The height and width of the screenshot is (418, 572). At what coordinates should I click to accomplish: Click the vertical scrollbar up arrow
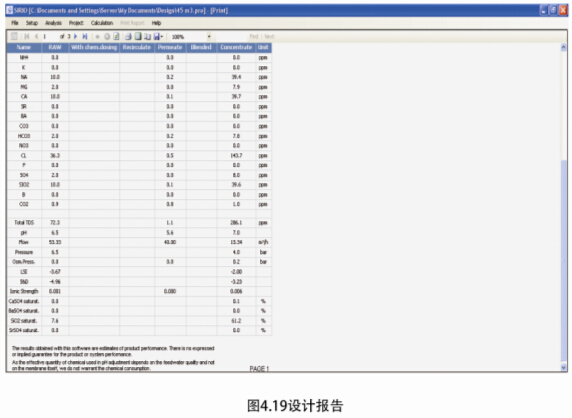point(564,47)
